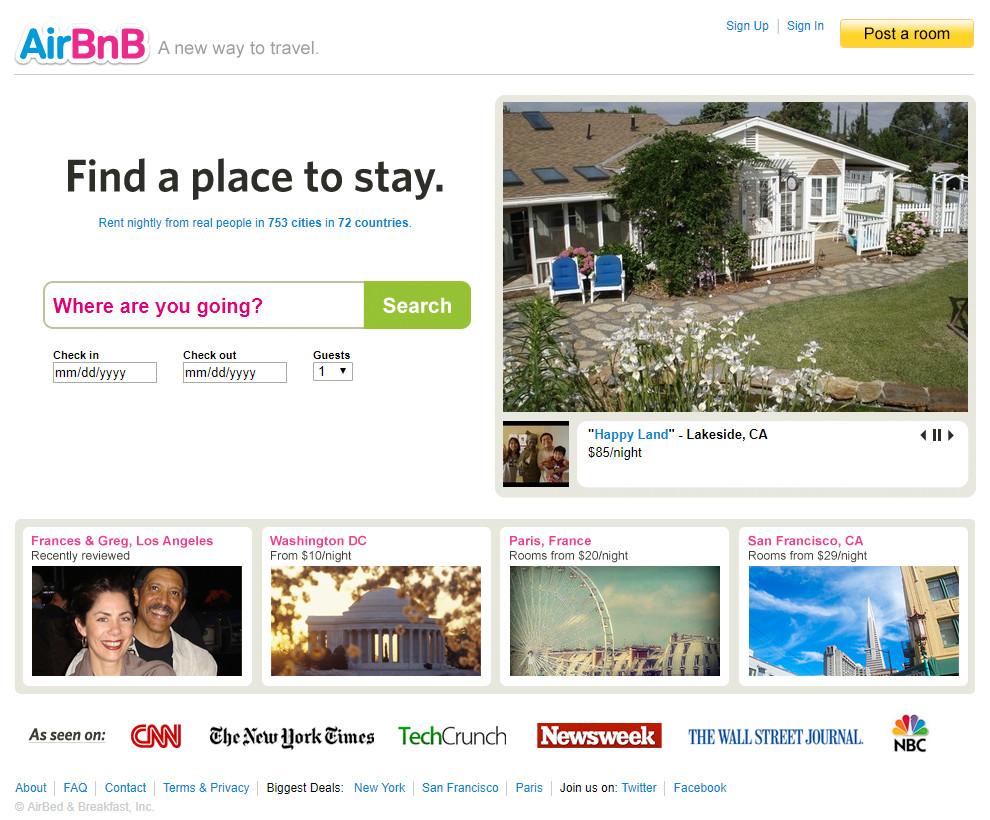This screenshot has width=990, height=820.
Task: Open the Sign Up link
Action: [x=747, y=26]
